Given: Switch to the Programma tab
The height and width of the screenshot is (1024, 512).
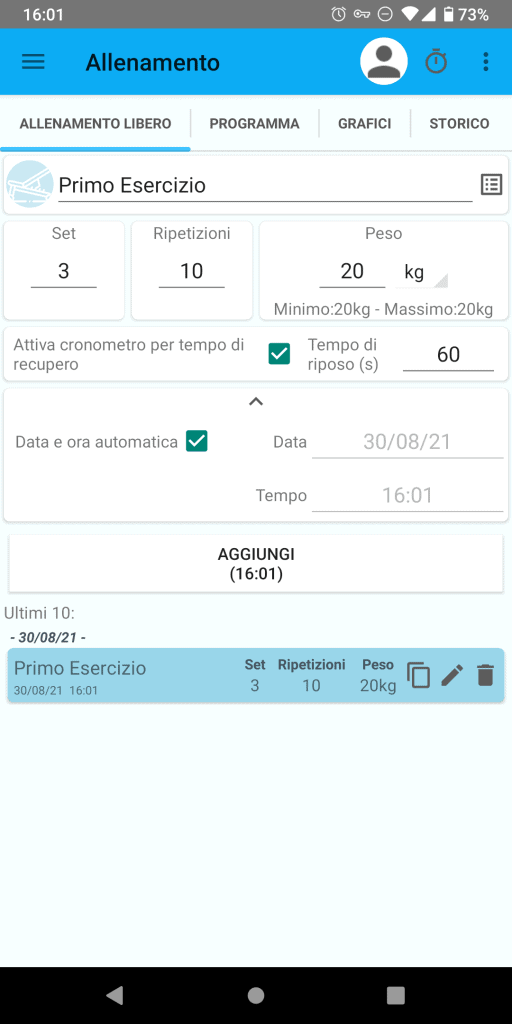Looking at the screenshot, I should click(x=255, y=123).
